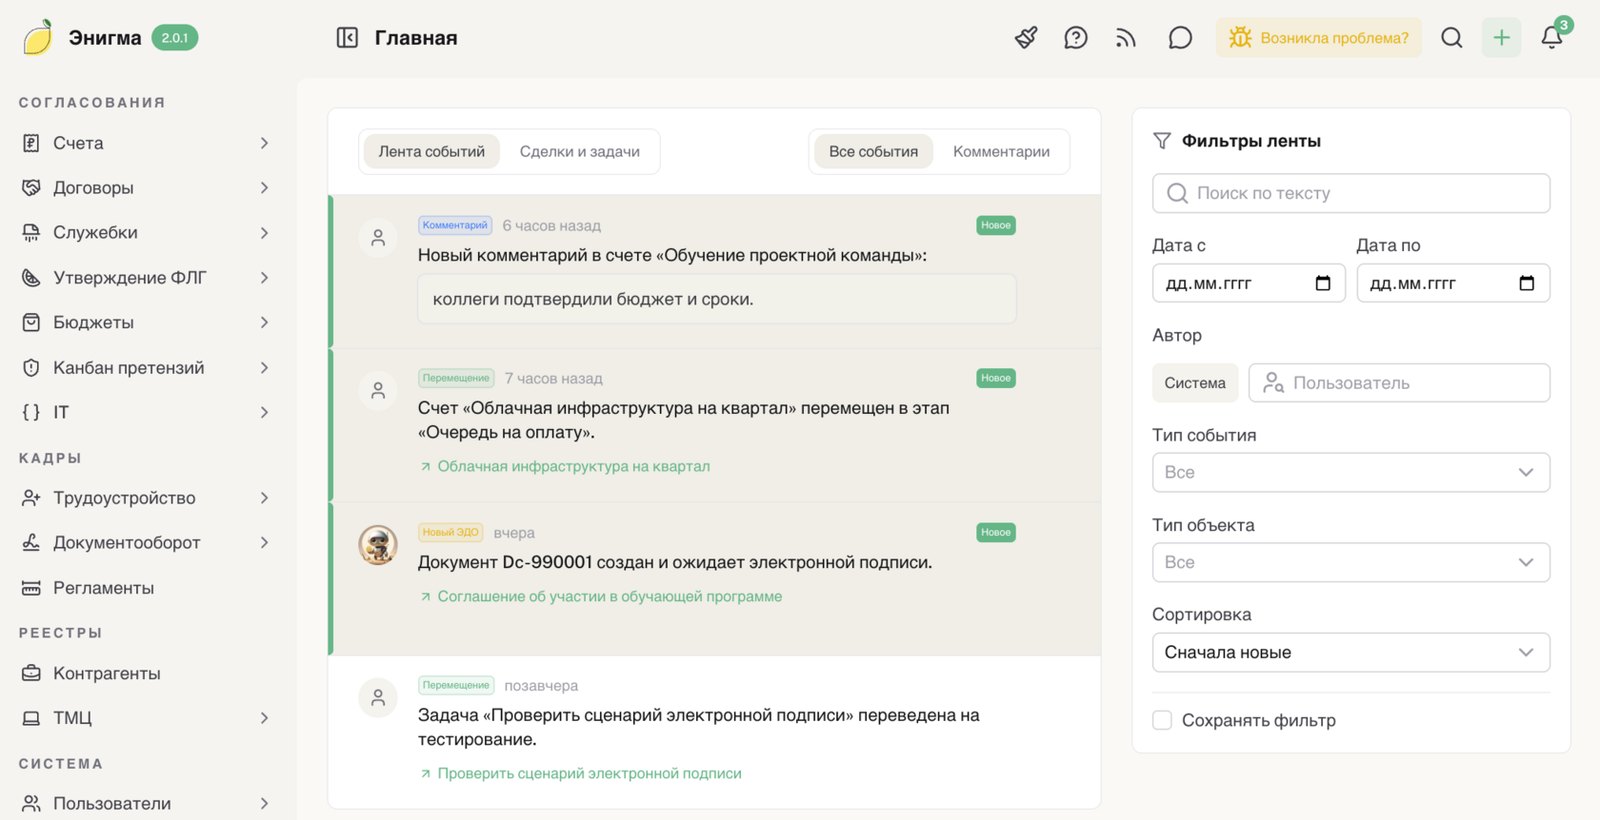
Task: Open Документооборот in the sidebar
Action: click(146, 543)
